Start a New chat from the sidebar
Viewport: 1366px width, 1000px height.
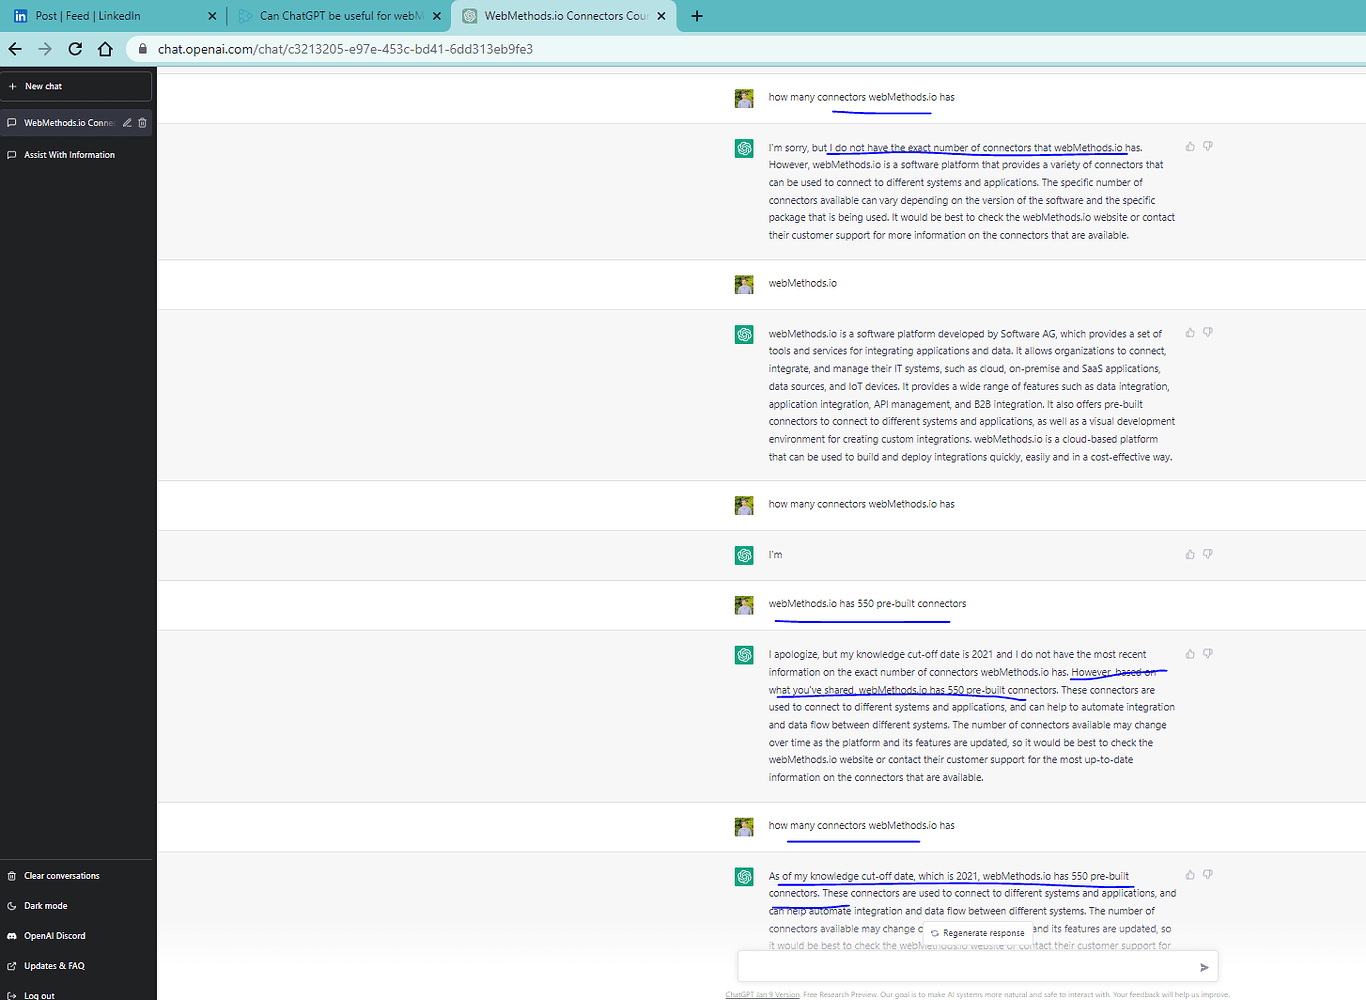click(77, 86)
